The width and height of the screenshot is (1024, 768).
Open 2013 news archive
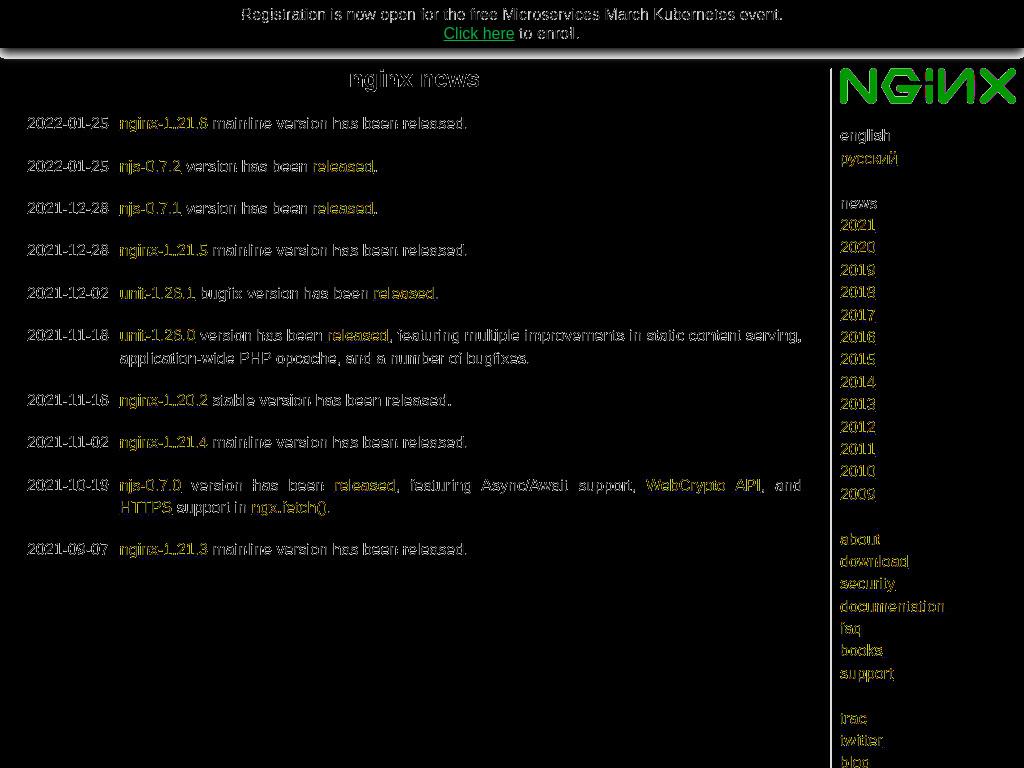(x=857, y=404)
